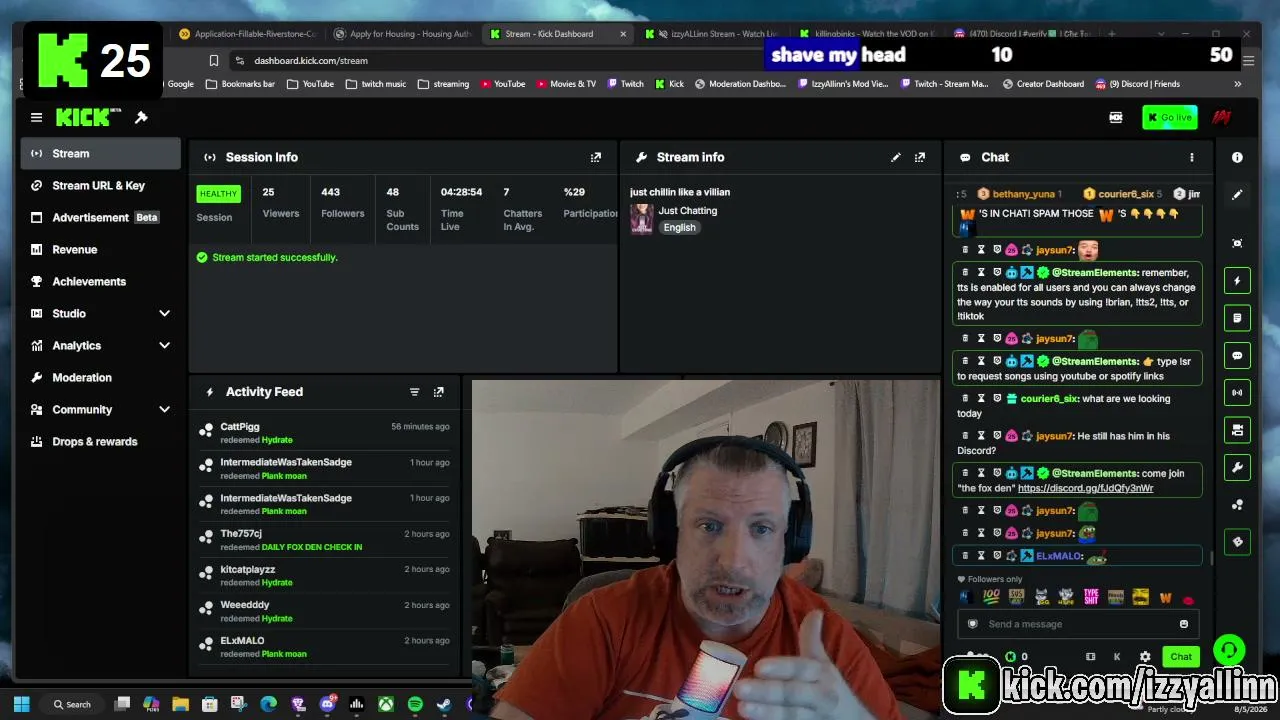Image resolution: width=1280 pixels, height=720 pixels.
Task: Open File Explorer from the taskbar
Action: tap(180, 704)
